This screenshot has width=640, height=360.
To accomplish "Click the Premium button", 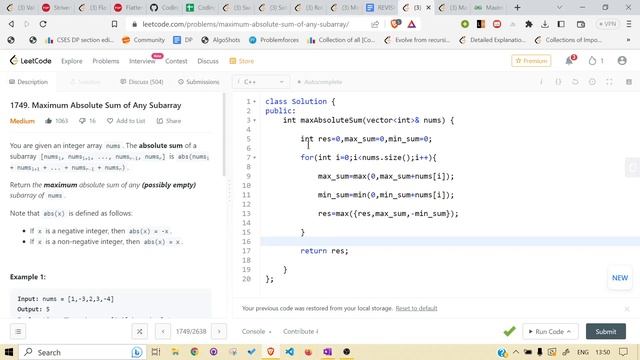I will 531,61.
